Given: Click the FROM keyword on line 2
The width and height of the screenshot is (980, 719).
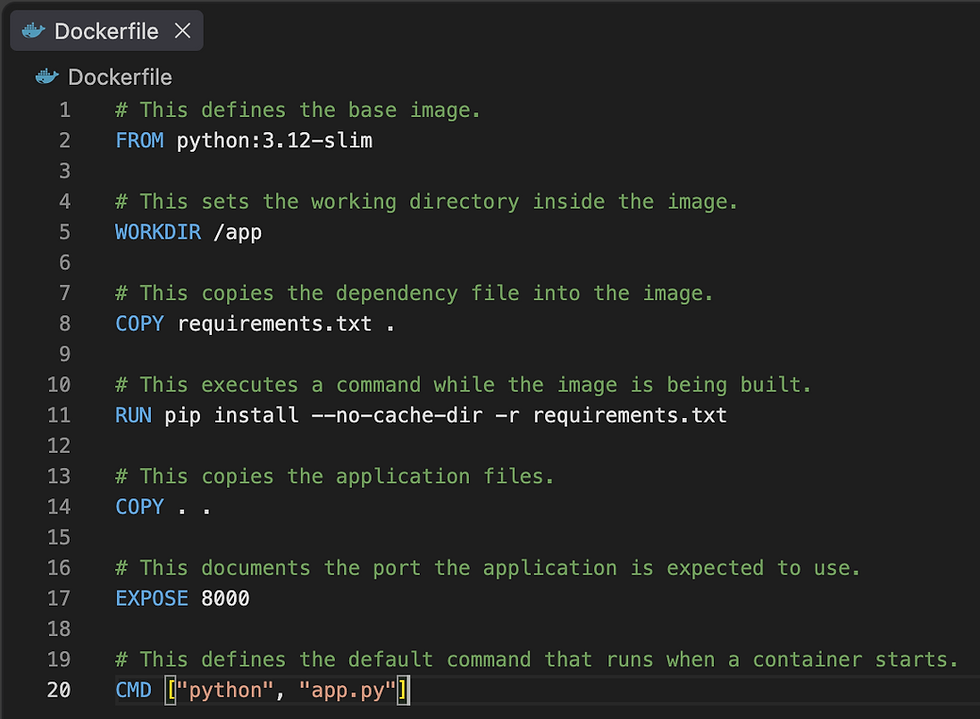Looking at the screenshot, I should pos(139,141).
